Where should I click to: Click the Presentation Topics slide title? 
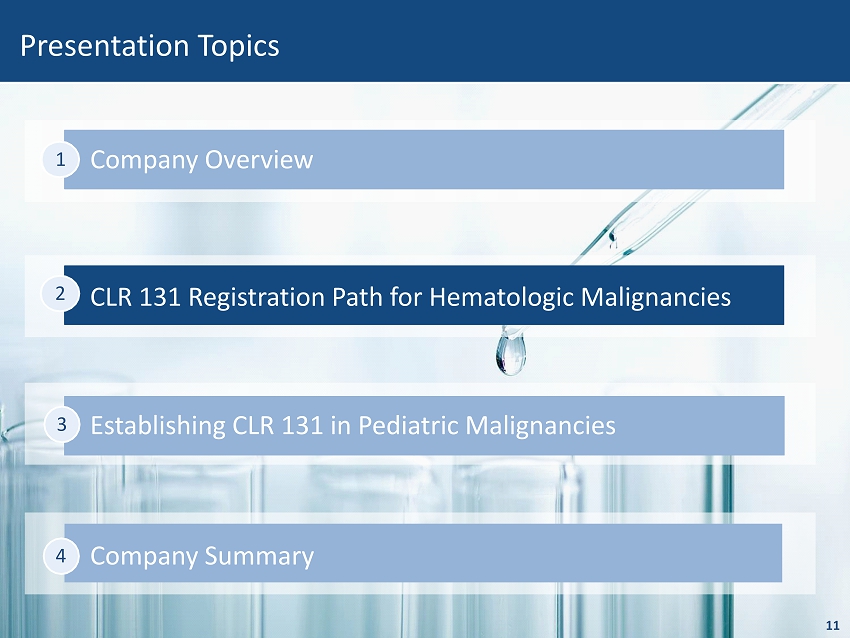(150, 46)
